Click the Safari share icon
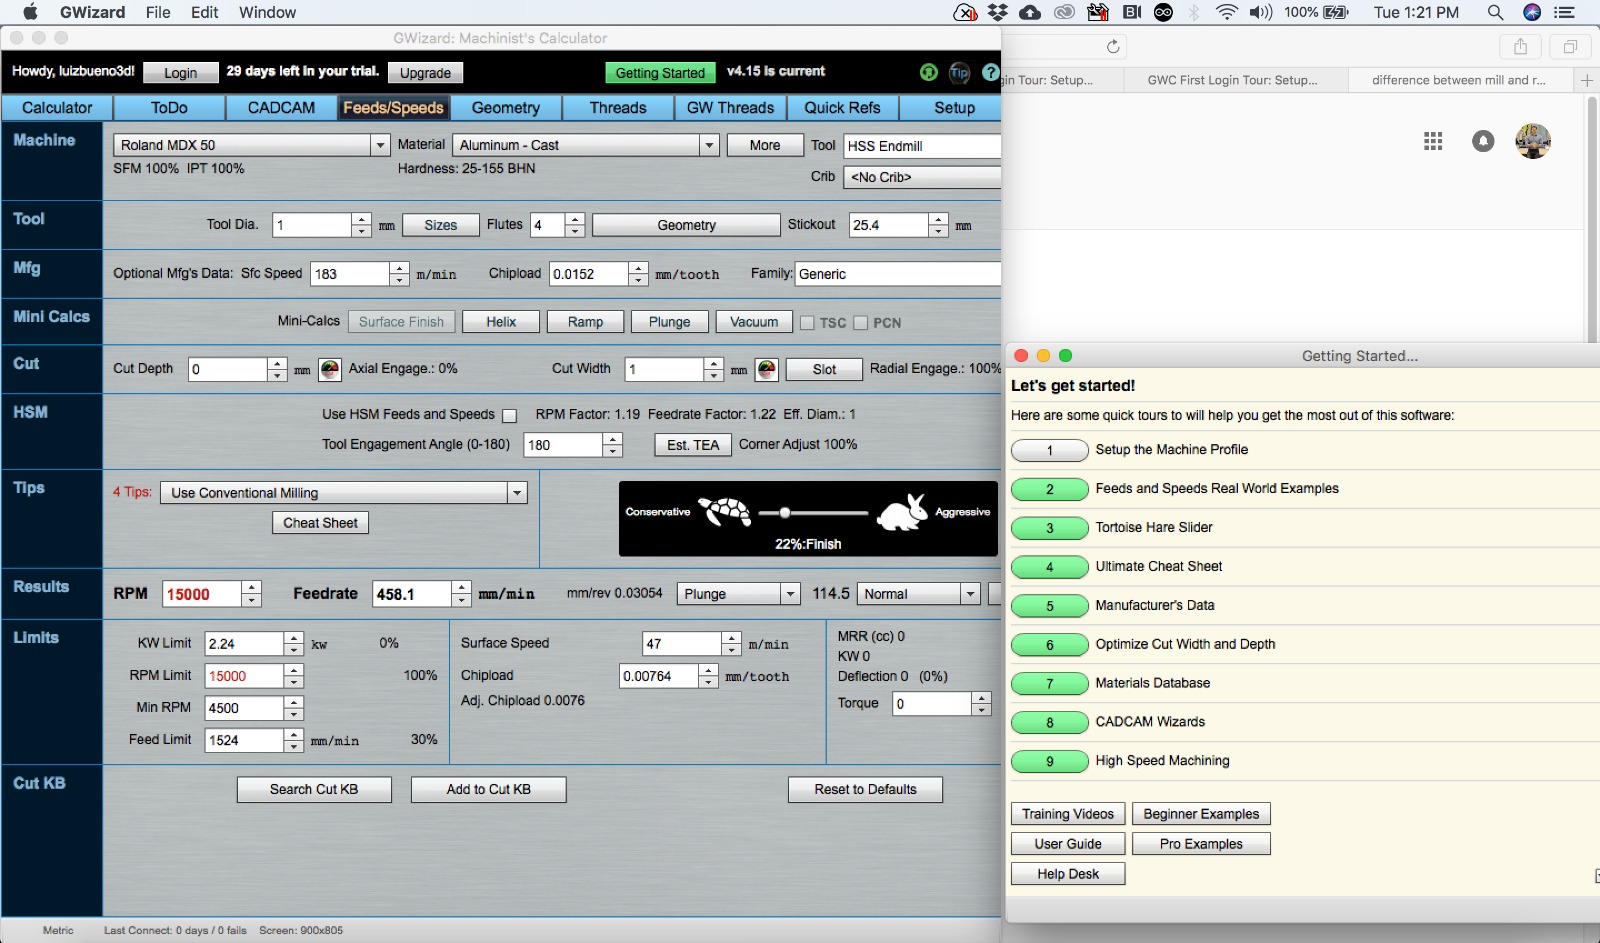 click(x=1520, y=46)
